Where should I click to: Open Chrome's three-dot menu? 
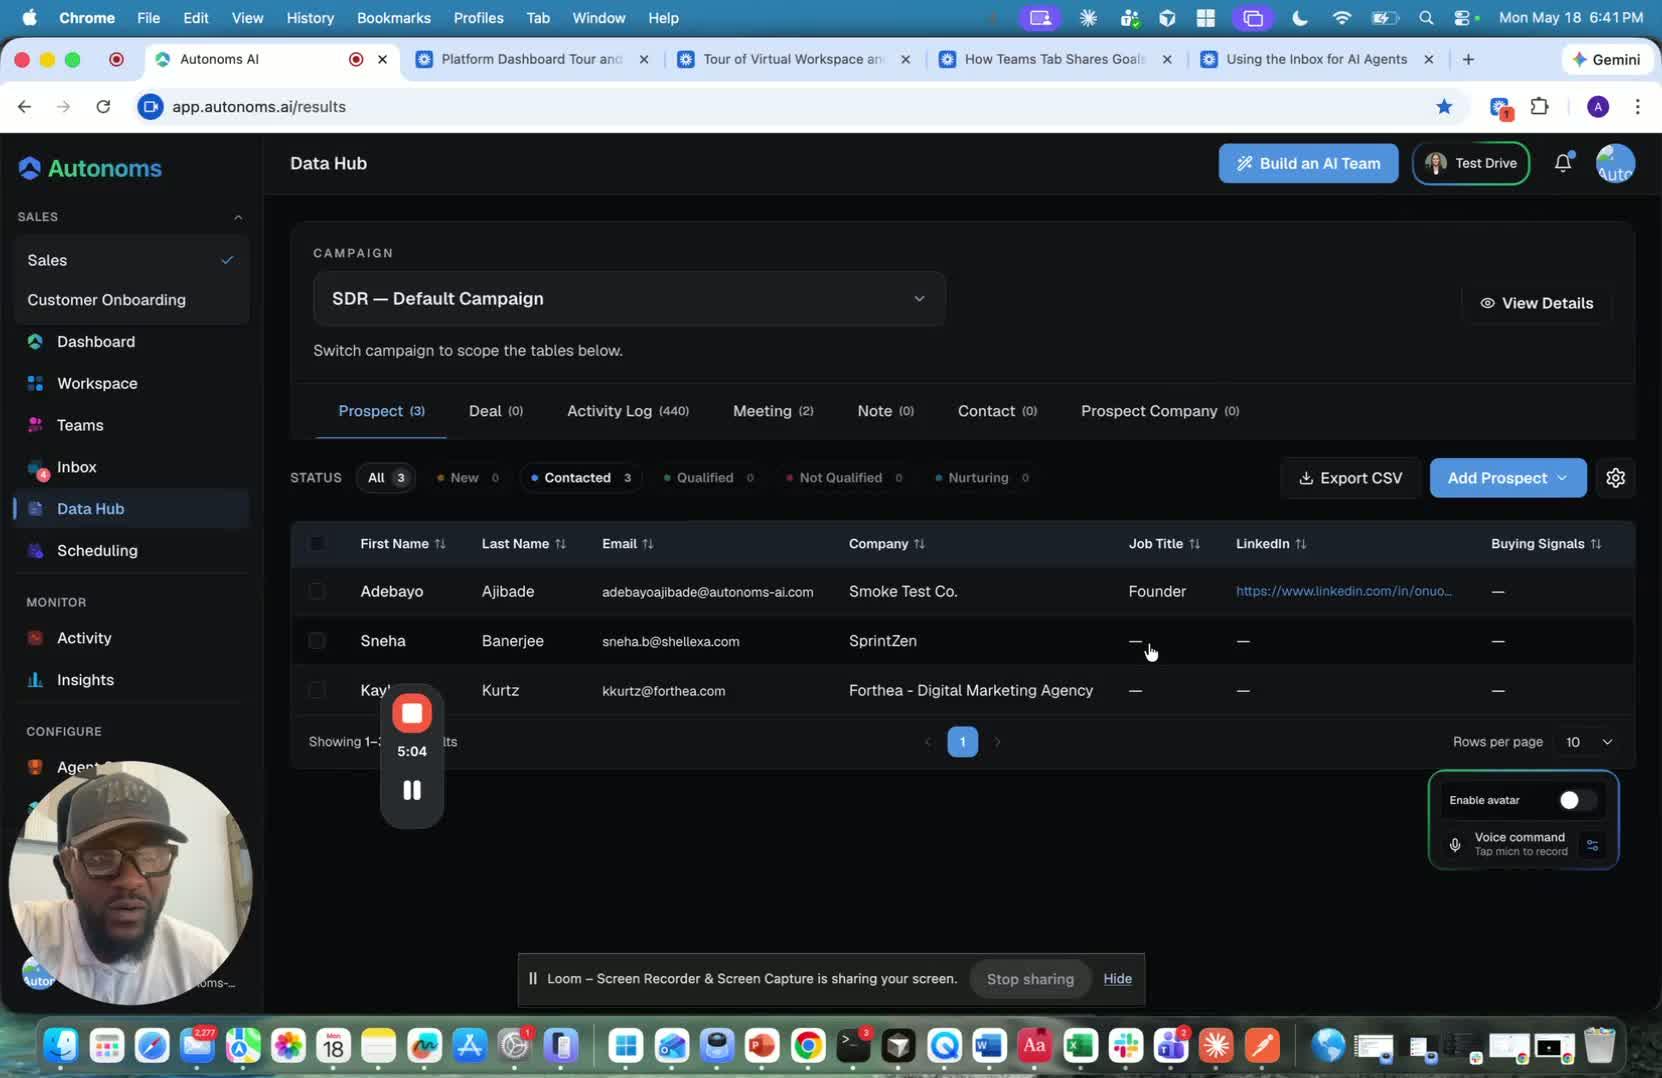pos(1637,106)
